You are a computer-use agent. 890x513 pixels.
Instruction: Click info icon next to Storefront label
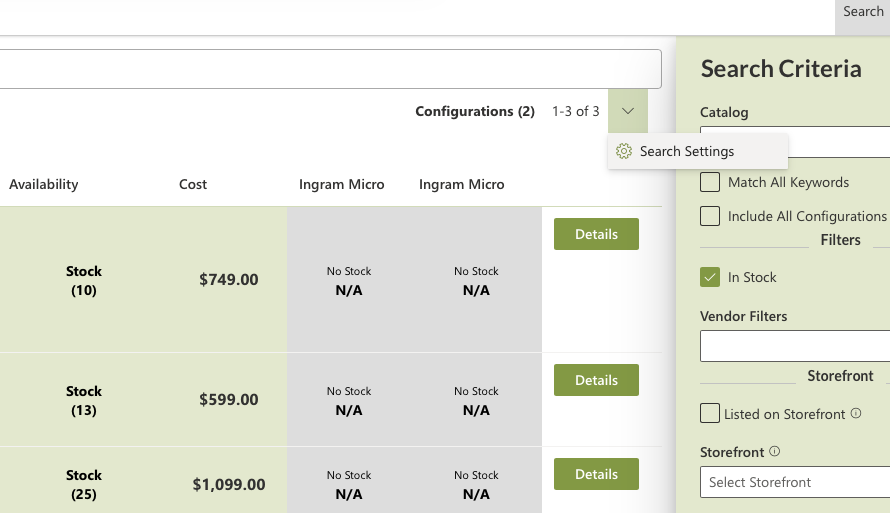(775, 451)
